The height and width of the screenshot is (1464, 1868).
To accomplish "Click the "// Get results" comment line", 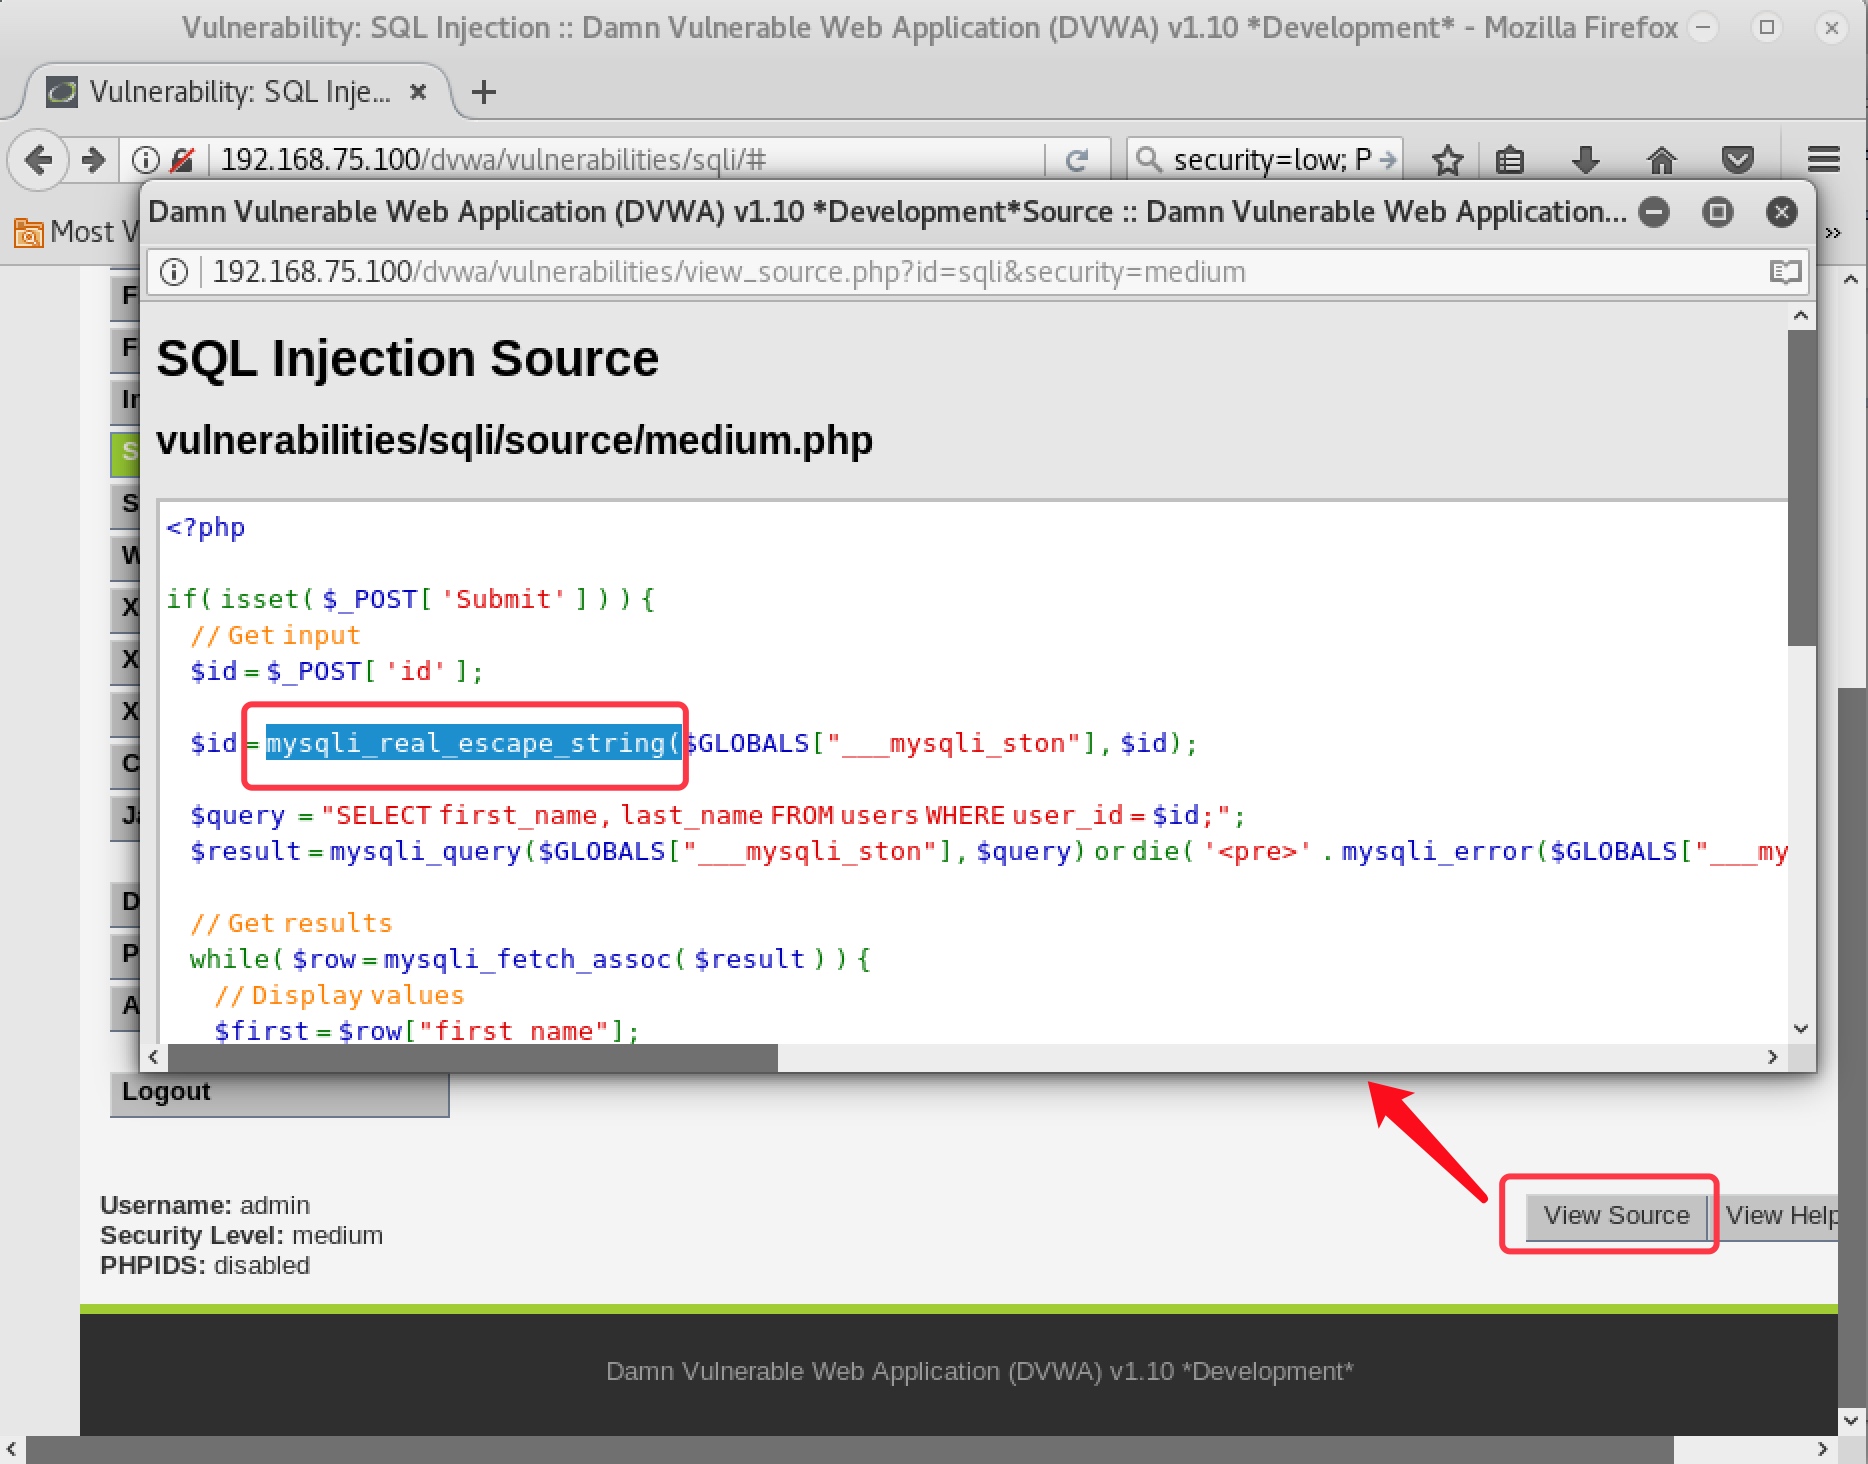I will click(x=291, y=923).
